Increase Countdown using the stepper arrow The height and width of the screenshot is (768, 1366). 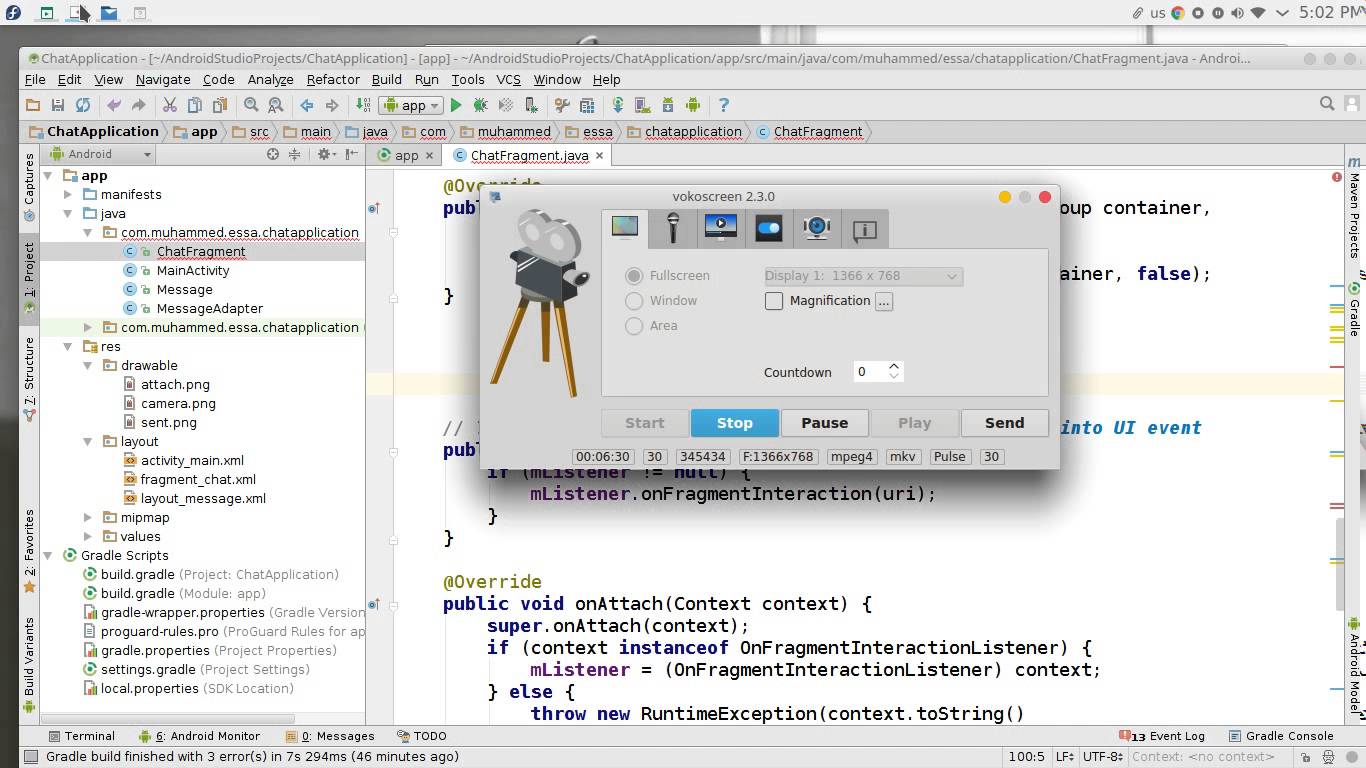tap(894, 365)
